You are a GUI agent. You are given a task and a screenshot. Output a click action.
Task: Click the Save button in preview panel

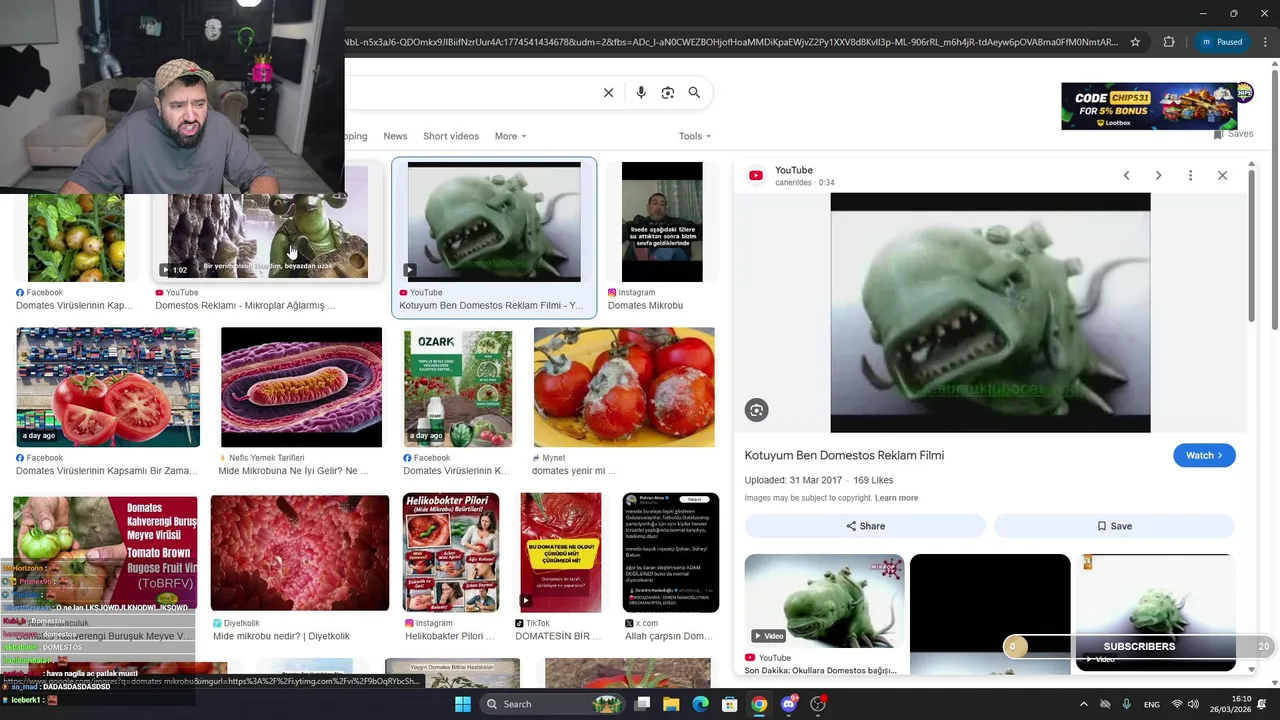pyautogui.click(x=1114, y=526)
